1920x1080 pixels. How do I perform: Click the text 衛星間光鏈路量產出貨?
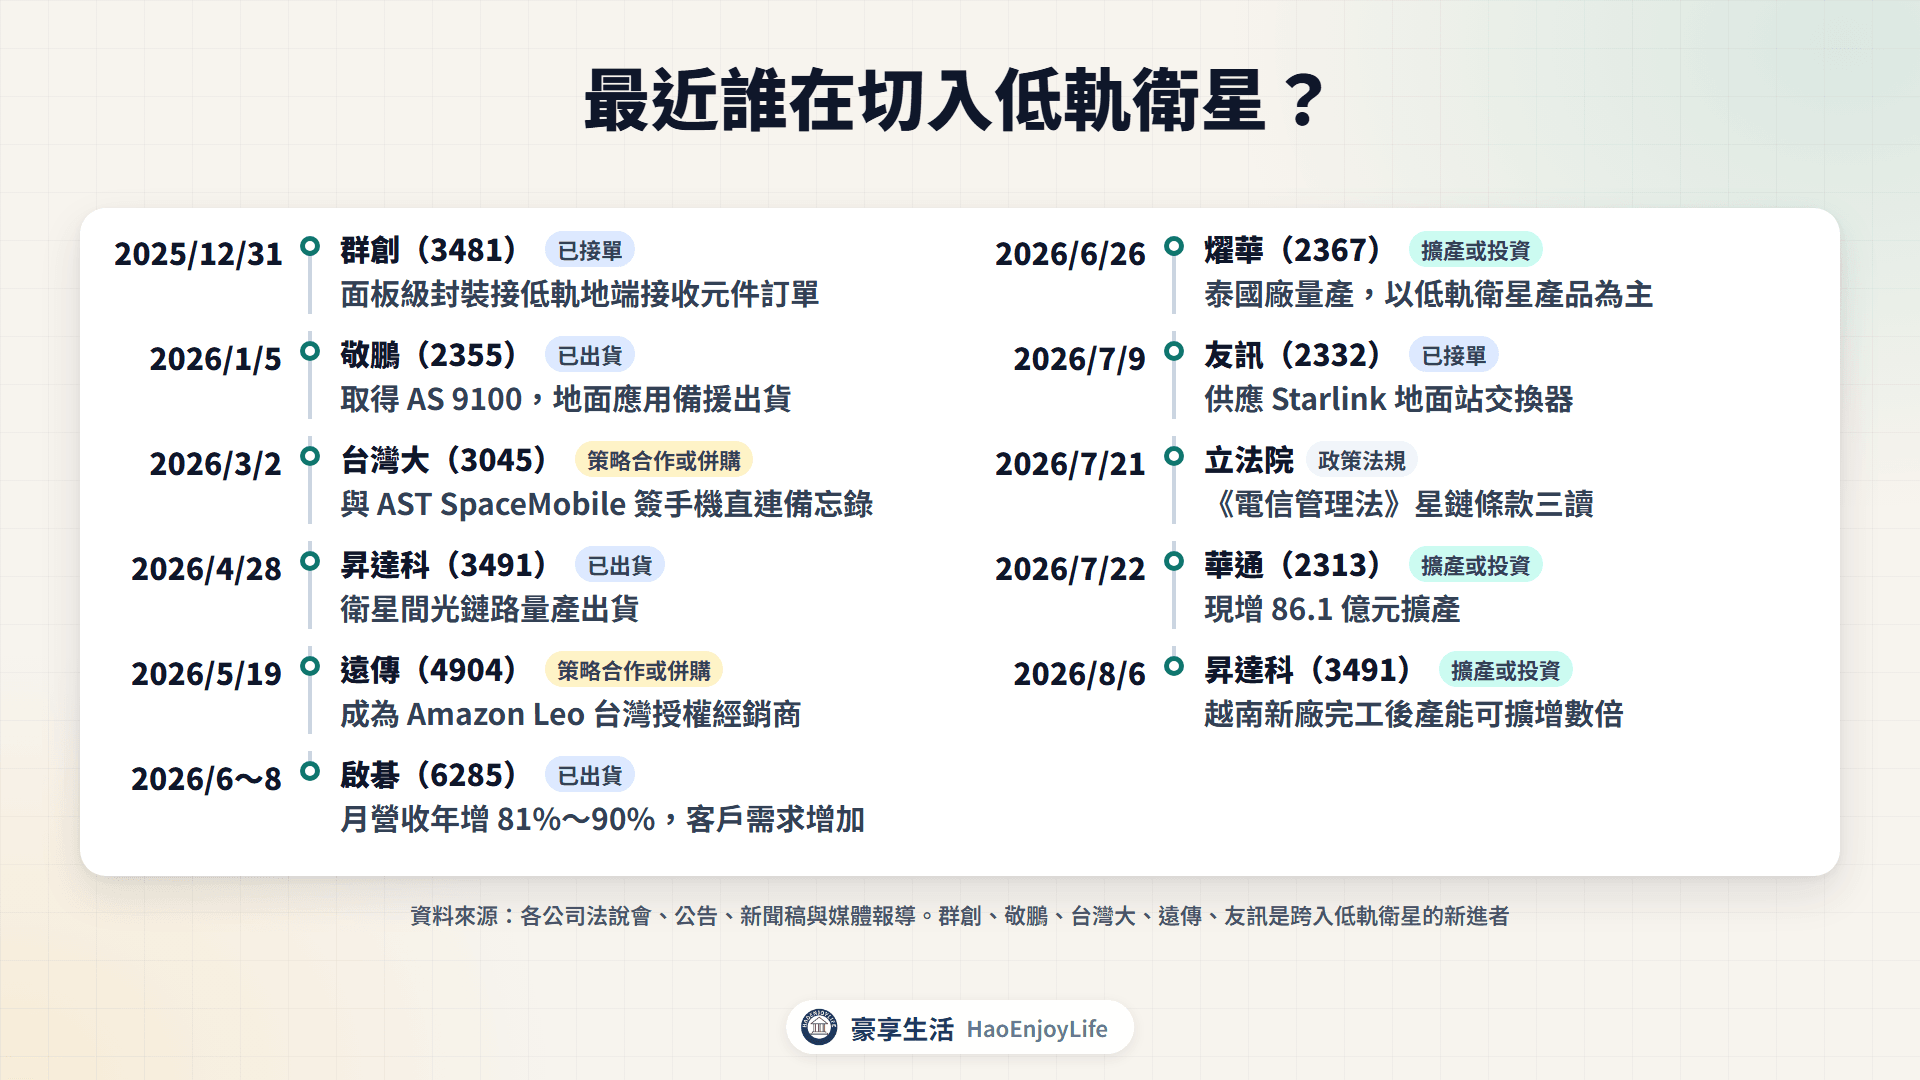click(490, 609)
